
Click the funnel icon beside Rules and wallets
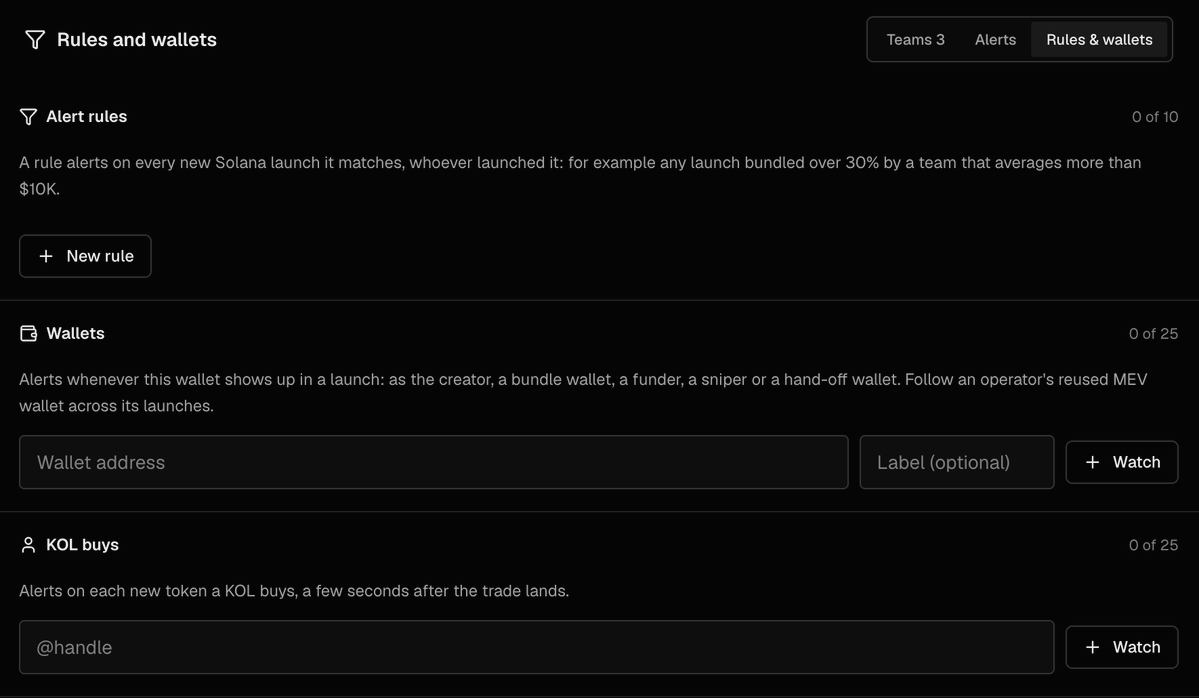tap(35, 40)
